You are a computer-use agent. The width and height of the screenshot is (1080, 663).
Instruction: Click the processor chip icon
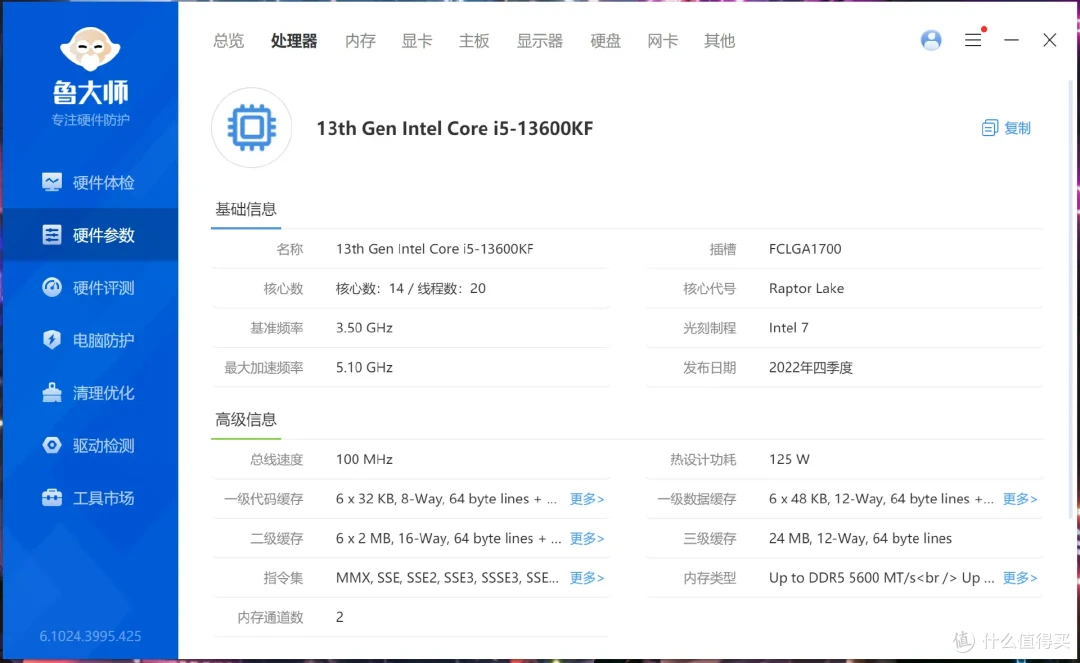[251, 127]
